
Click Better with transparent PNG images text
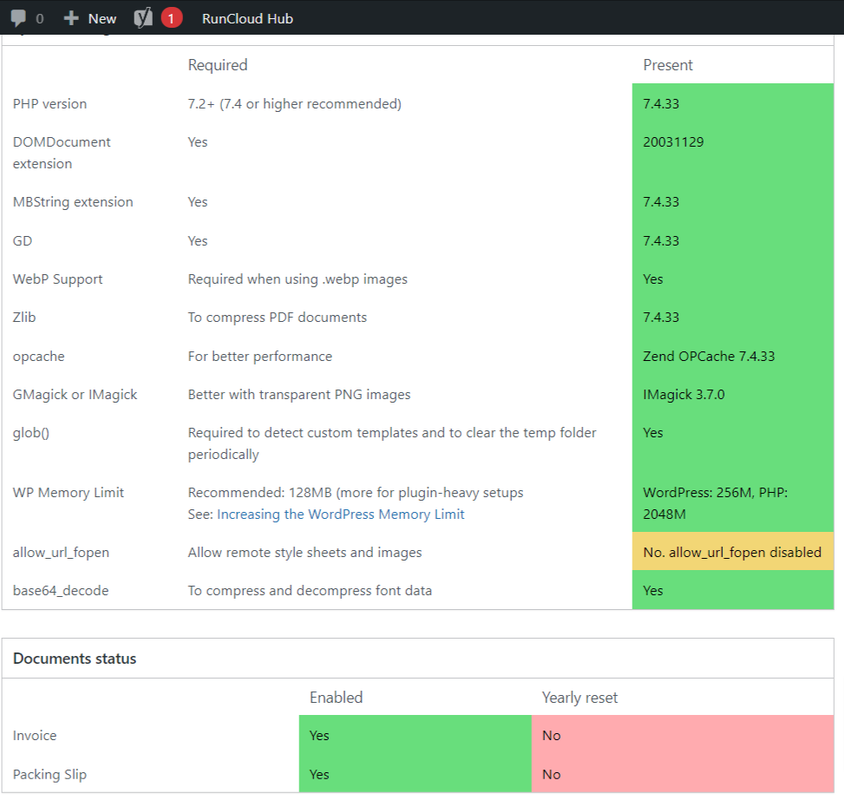[299, 395]
